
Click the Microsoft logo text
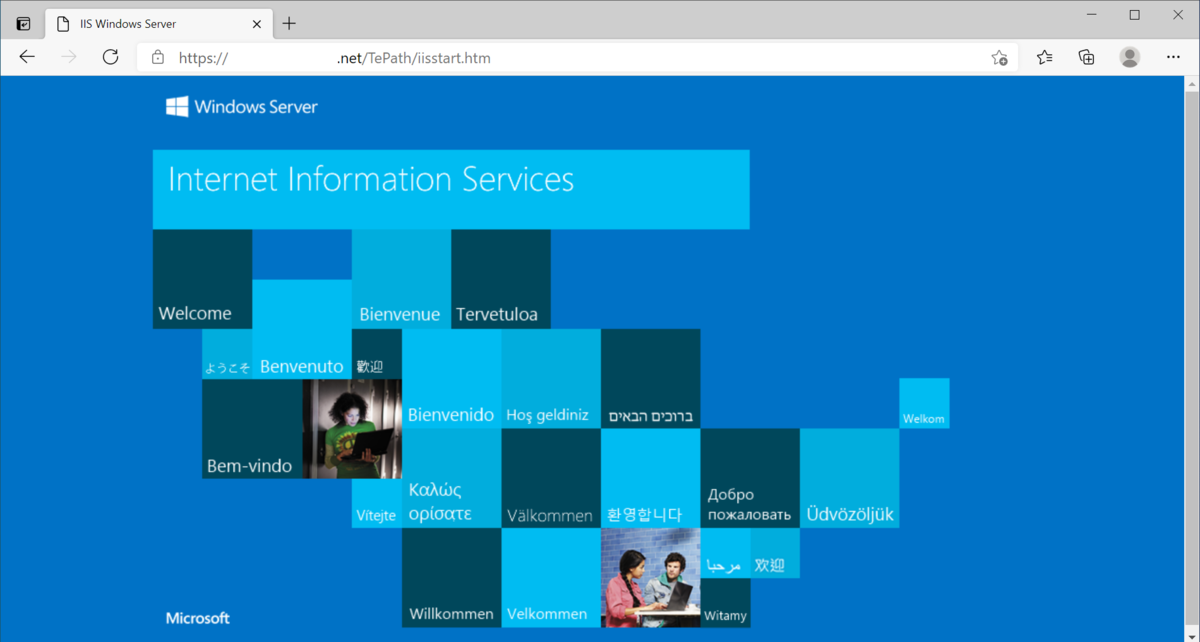pos(198,618)
